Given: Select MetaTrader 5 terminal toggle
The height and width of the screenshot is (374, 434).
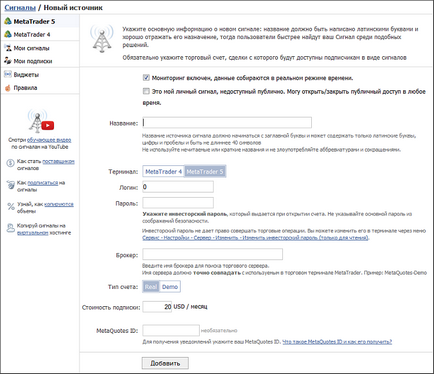Looking at the screenshot, I should tap(205, 171).
